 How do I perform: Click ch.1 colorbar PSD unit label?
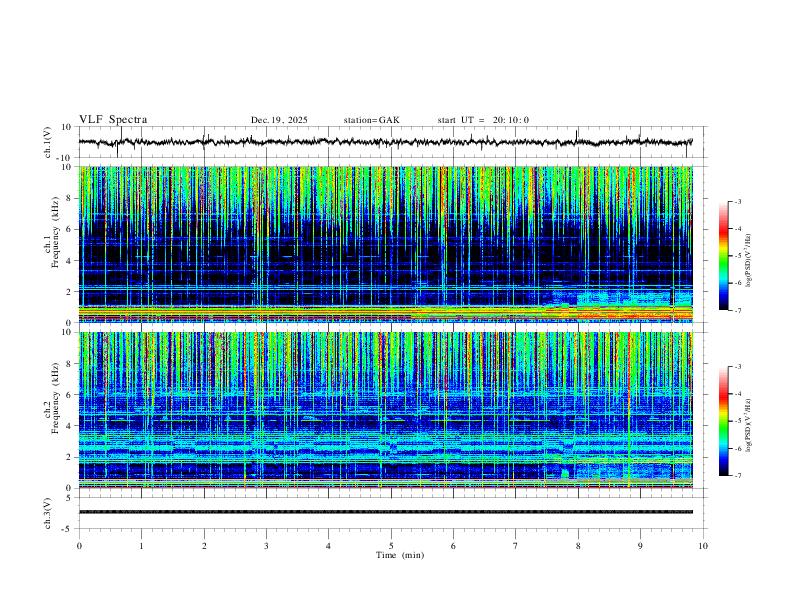coord(748,261)
